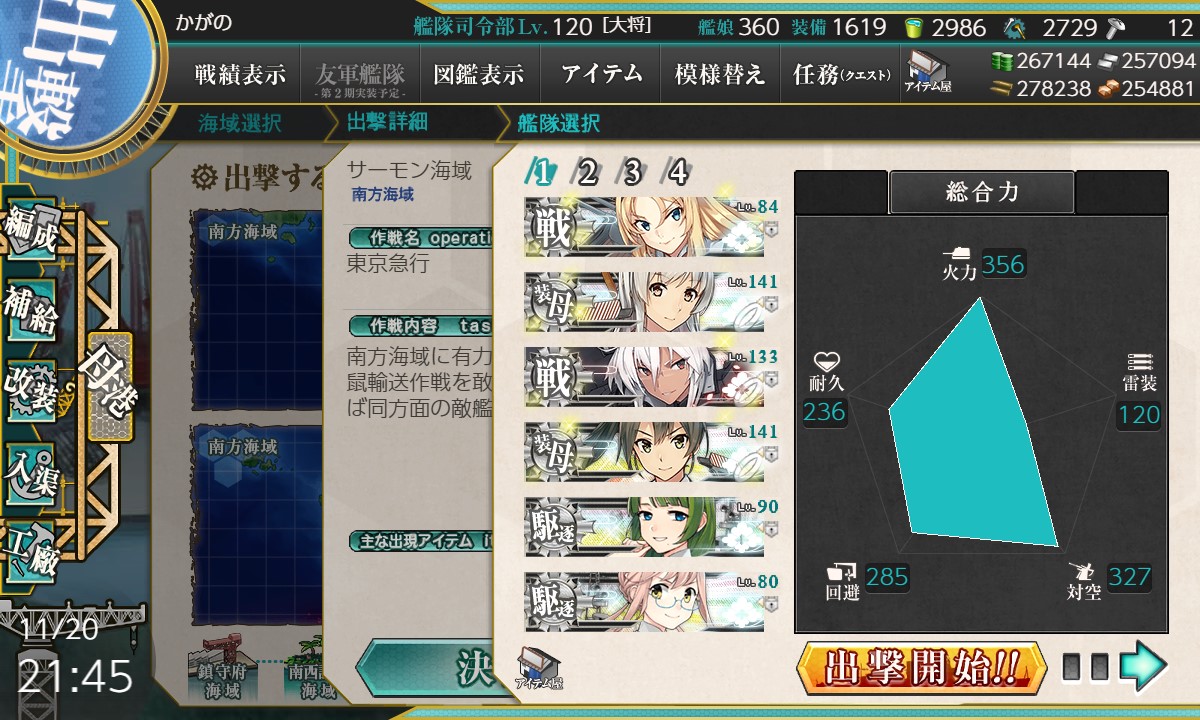Open the 入渠 docking menu icon

coord(30,471)
